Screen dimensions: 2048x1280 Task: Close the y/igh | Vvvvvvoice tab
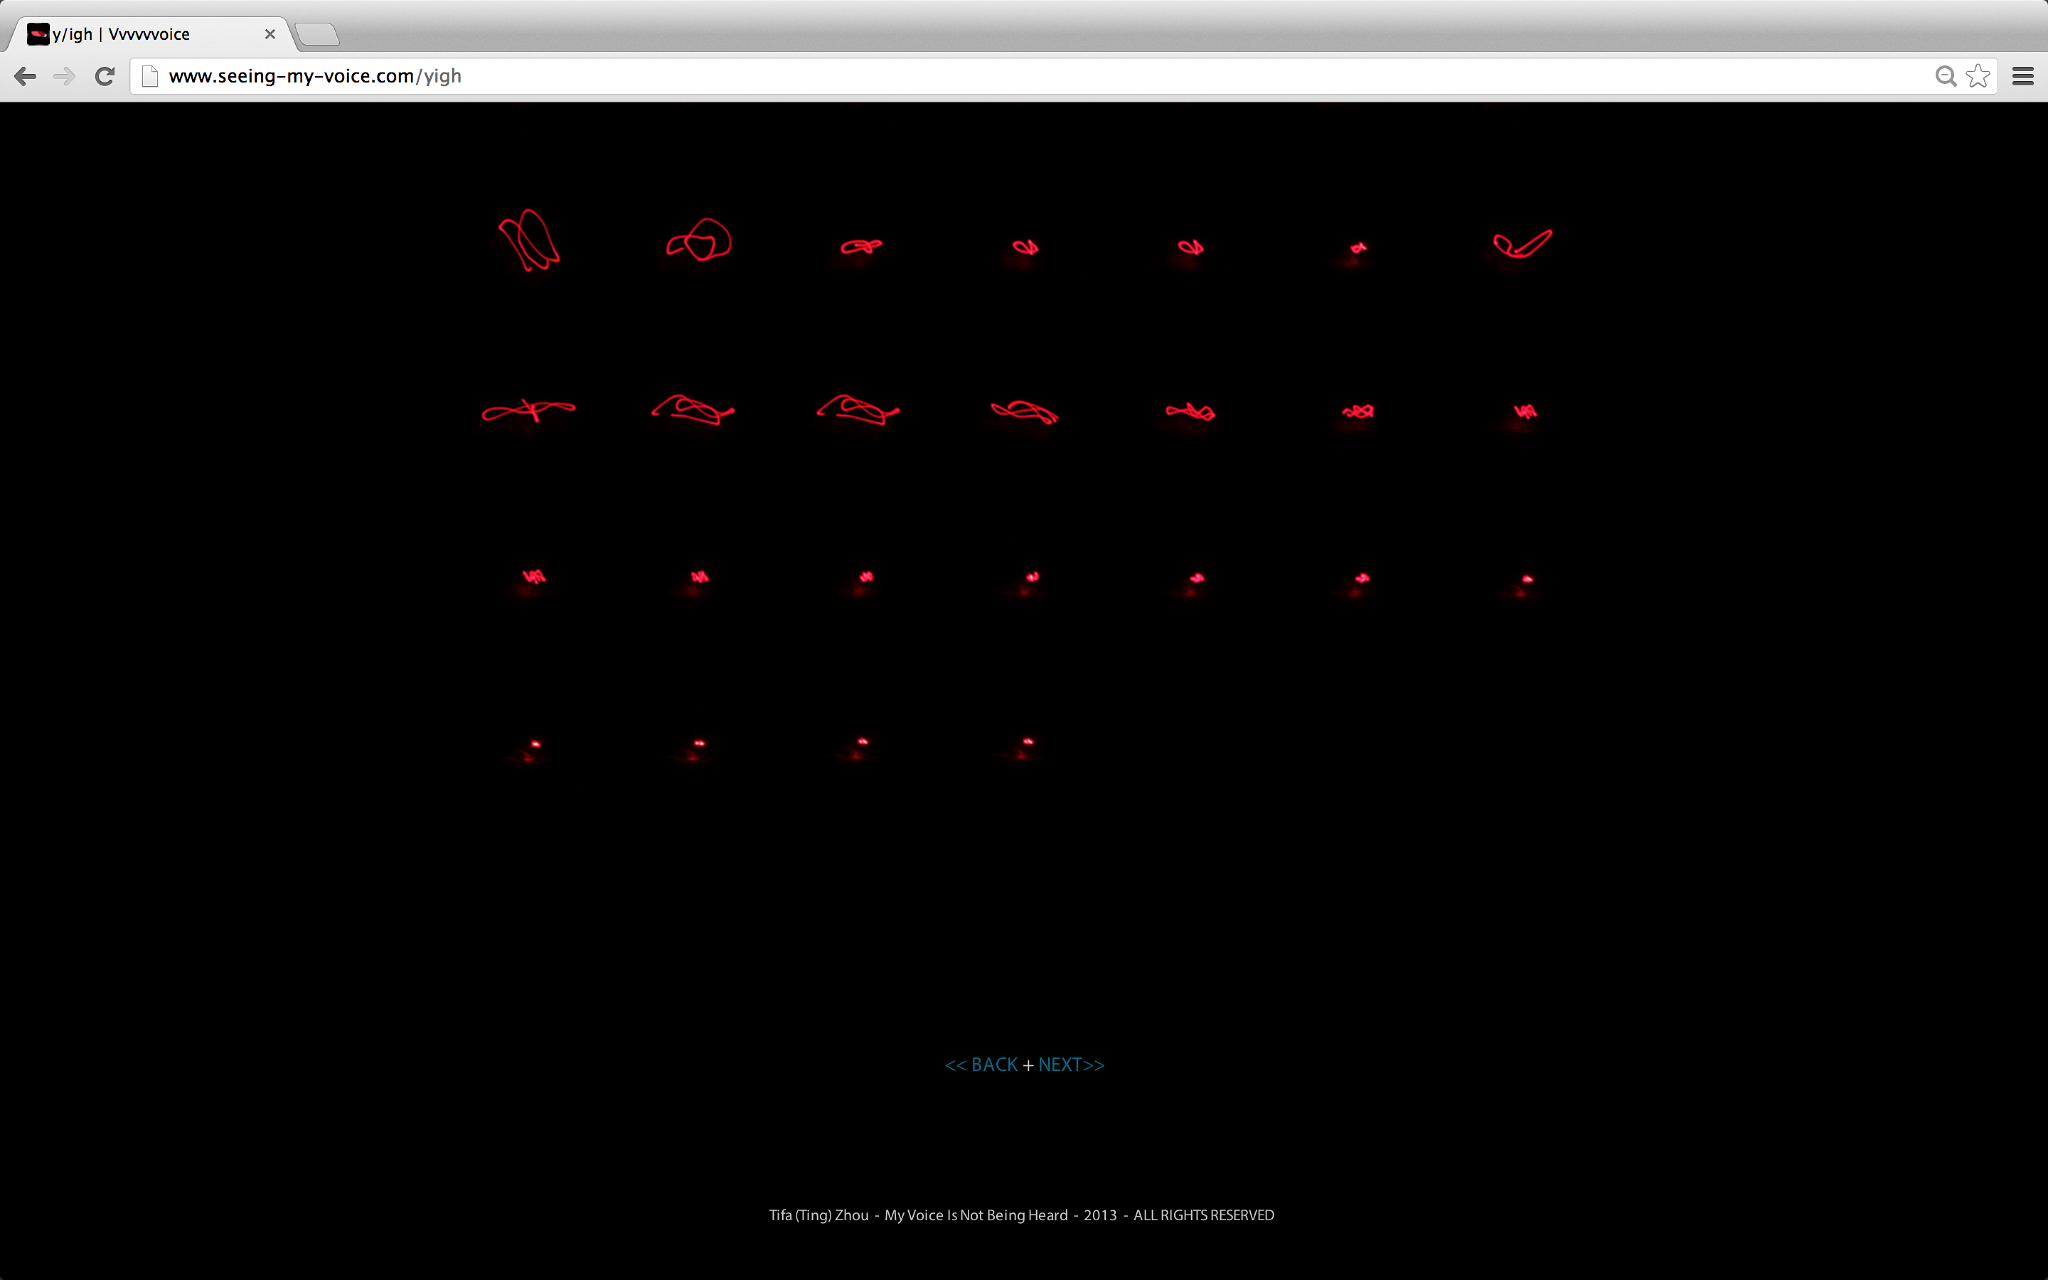(x=270, y=34)
